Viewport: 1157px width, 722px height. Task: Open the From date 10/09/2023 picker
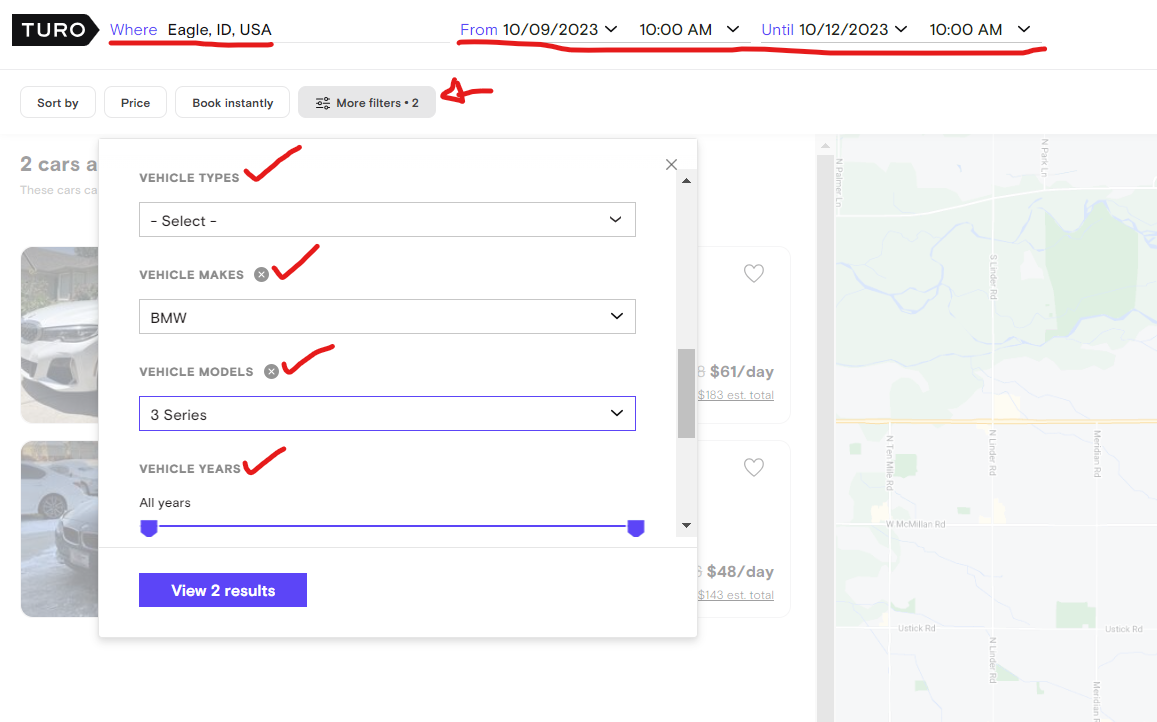(x=560, y=30)
